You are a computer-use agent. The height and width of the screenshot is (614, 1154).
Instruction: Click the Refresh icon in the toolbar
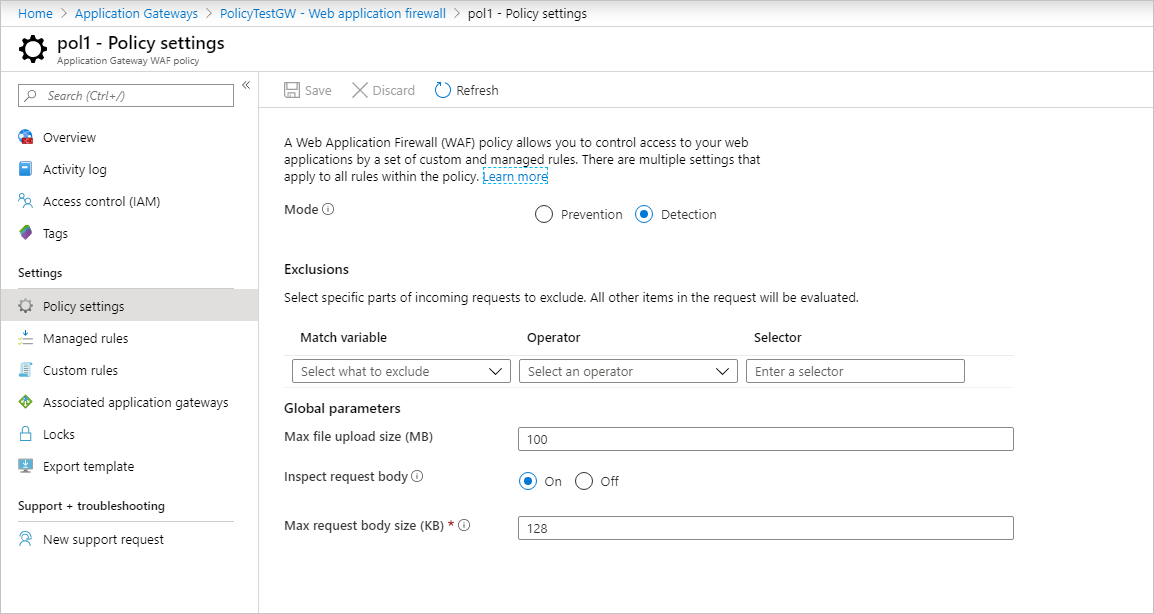pyautogui.click(x=443, y=91)
